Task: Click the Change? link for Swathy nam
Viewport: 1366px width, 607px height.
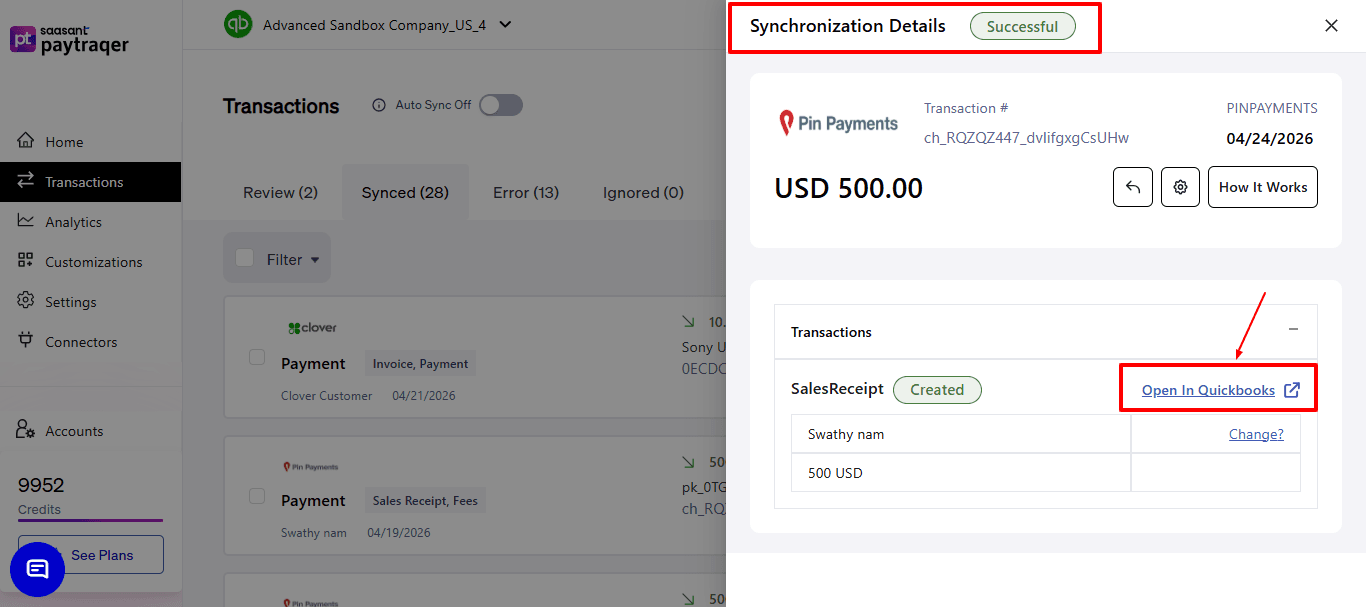Action: [1256, 434]
